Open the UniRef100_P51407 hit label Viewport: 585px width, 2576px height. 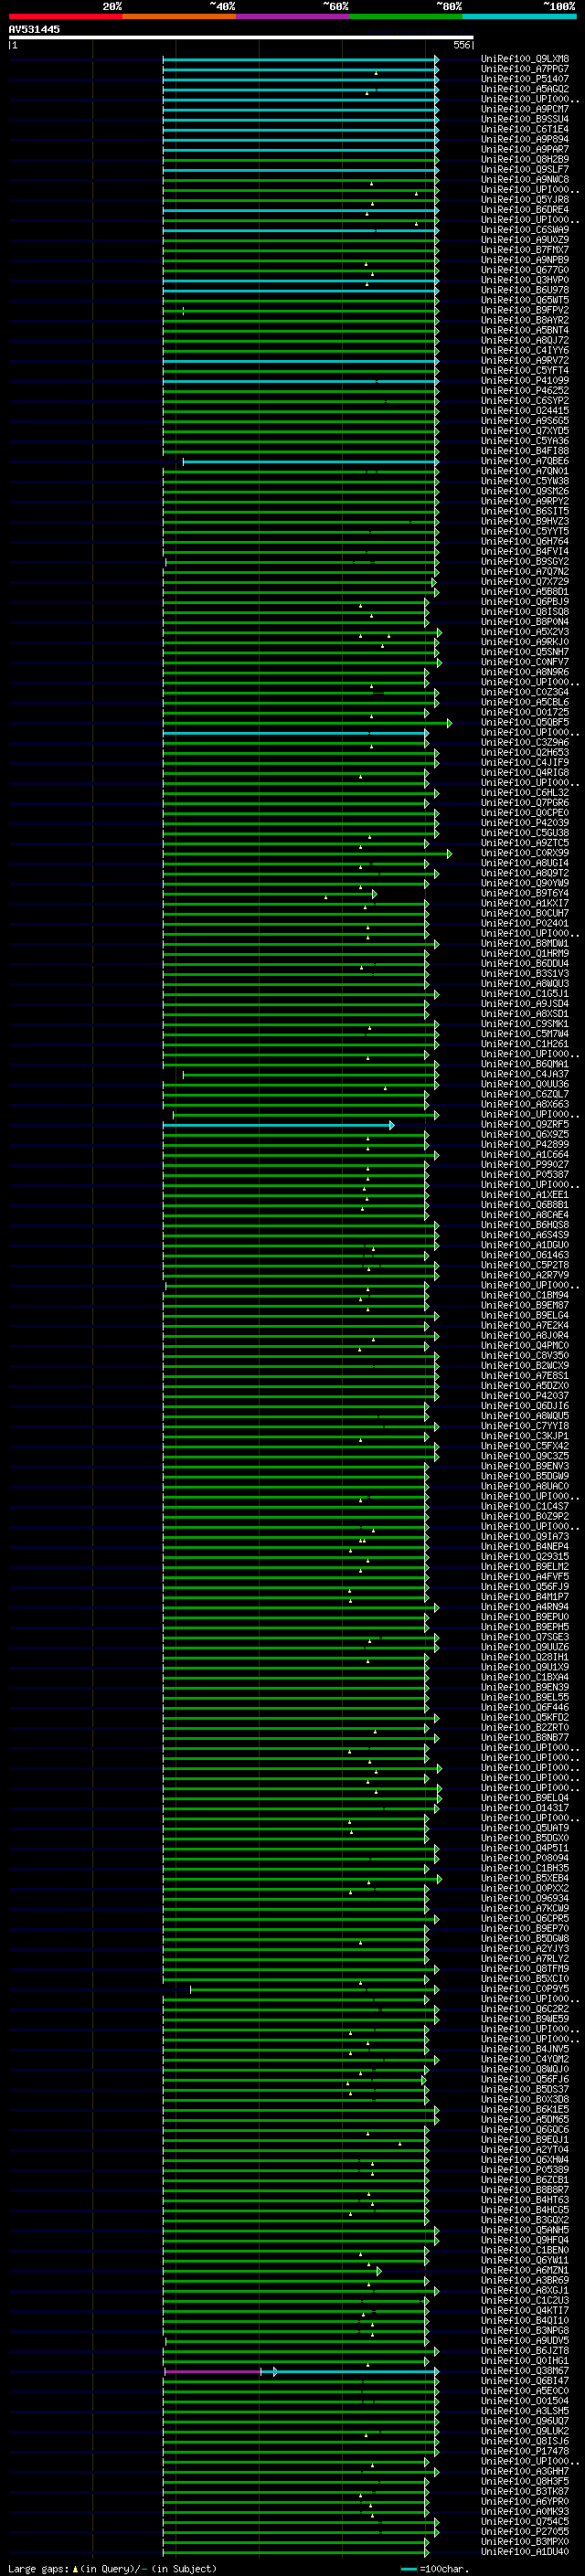pos(525,79)
